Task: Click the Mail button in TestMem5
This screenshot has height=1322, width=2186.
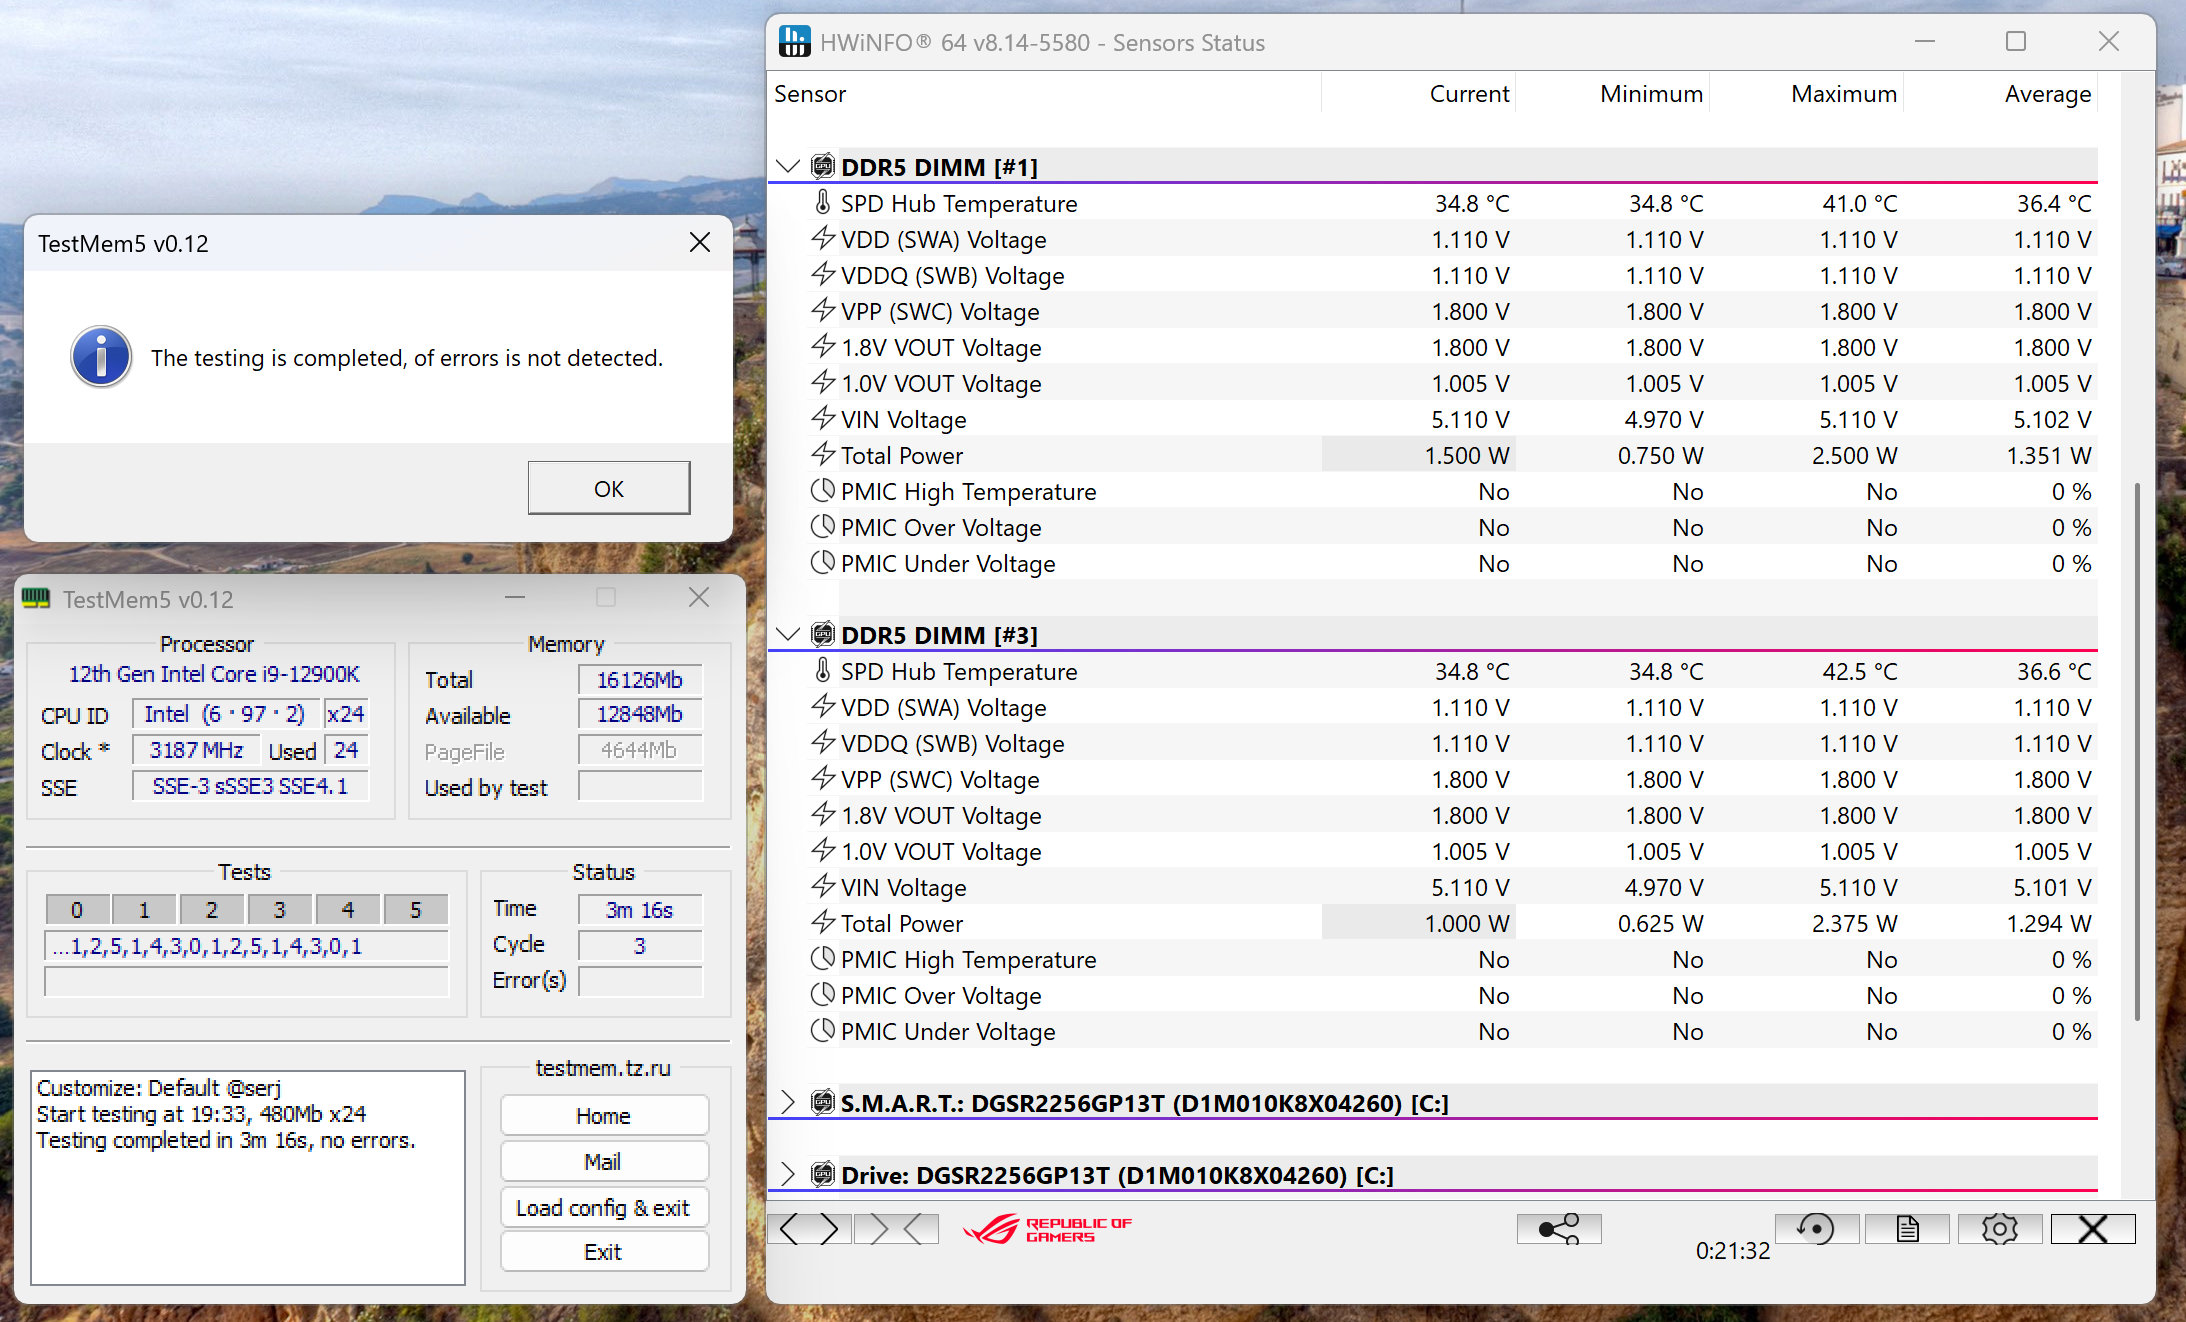Action: (603, 1161)
